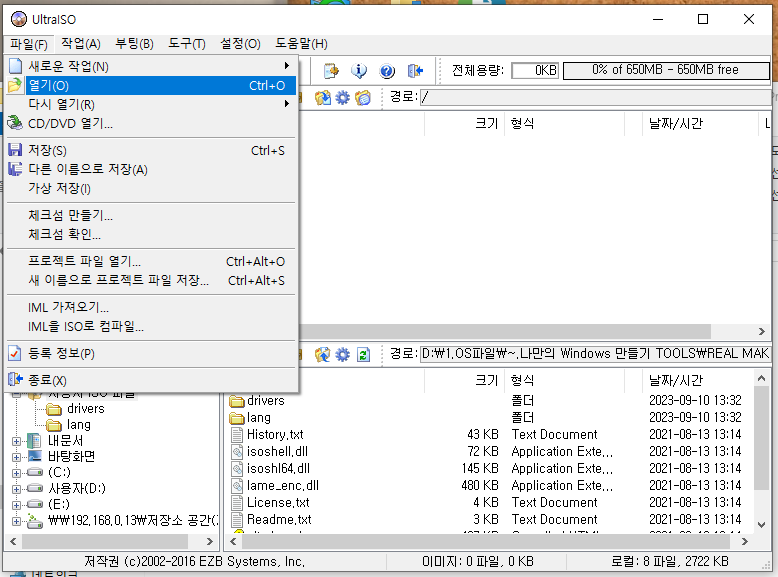
Task: Click the exit door icon in toolbar
Action: coord(415,71)
